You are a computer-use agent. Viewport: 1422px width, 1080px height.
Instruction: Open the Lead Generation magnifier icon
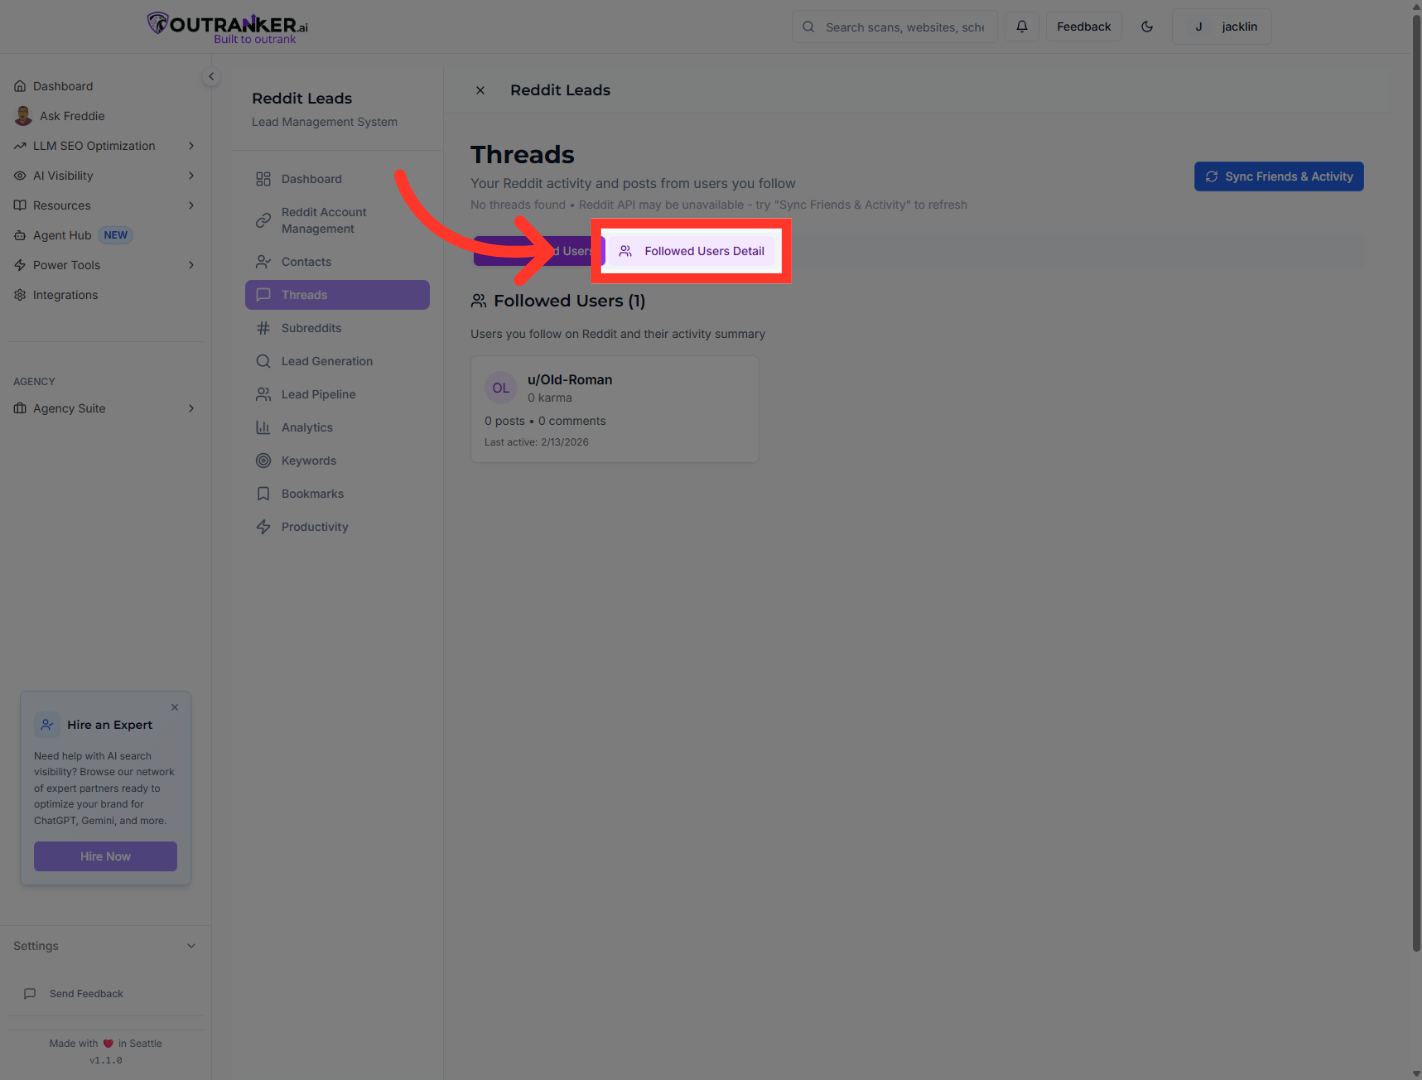click(263, 360)
